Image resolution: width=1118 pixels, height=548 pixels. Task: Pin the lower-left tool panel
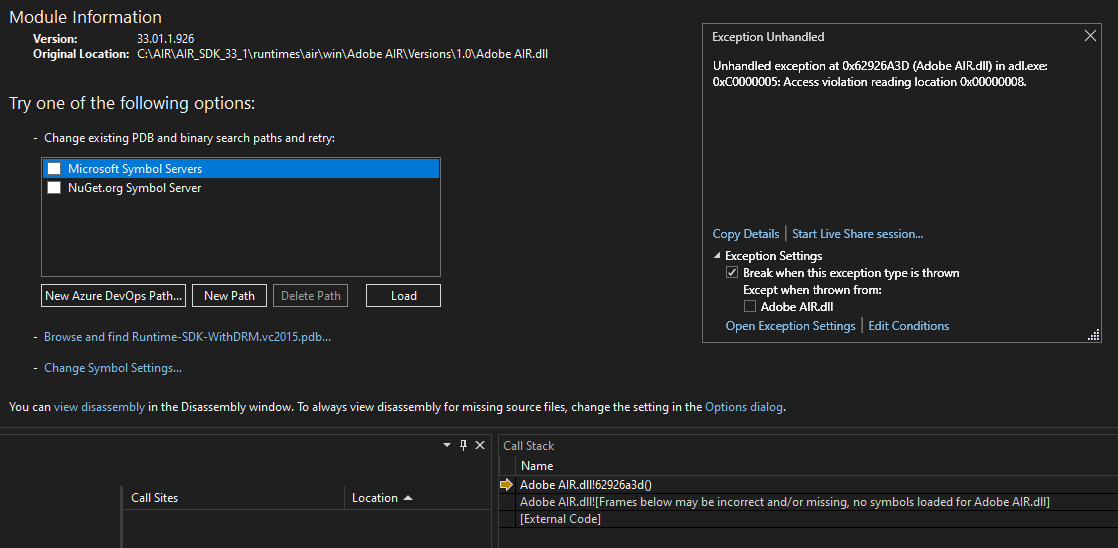[x=463, y=445]
